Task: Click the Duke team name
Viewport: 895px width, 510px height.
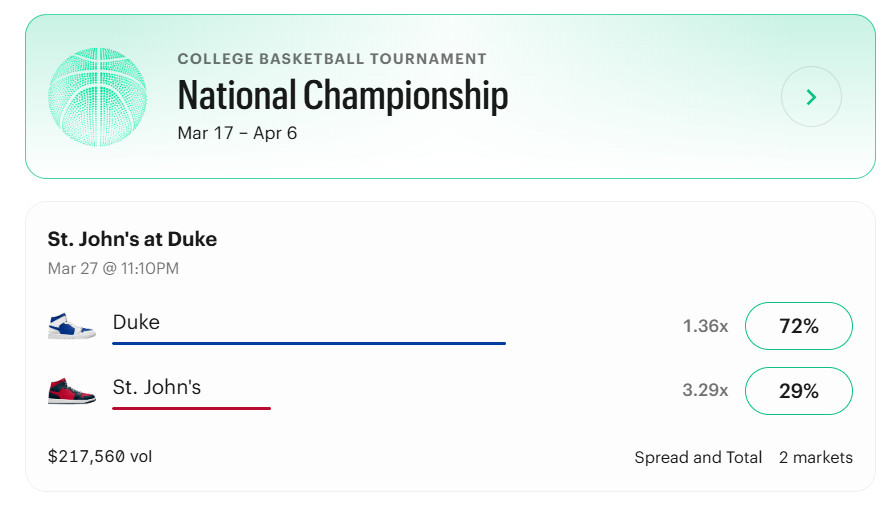Action: (136, 322)
